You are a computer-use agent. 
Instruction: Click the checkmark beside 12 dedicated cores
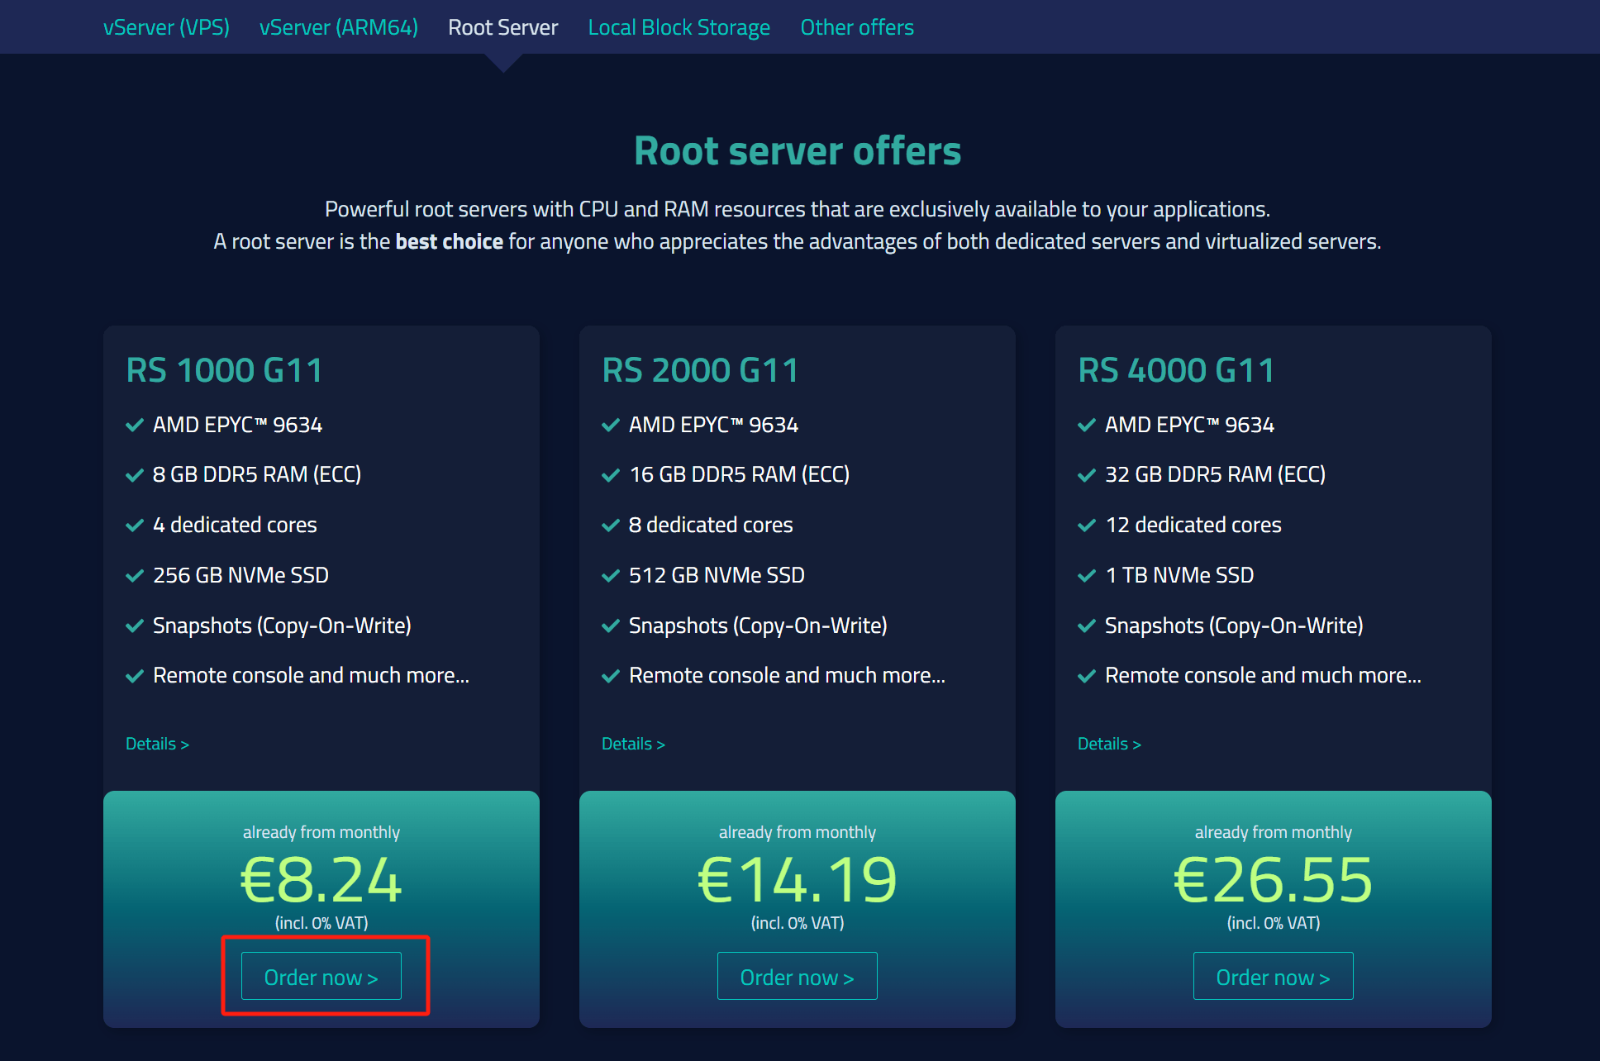(1087, 525)
